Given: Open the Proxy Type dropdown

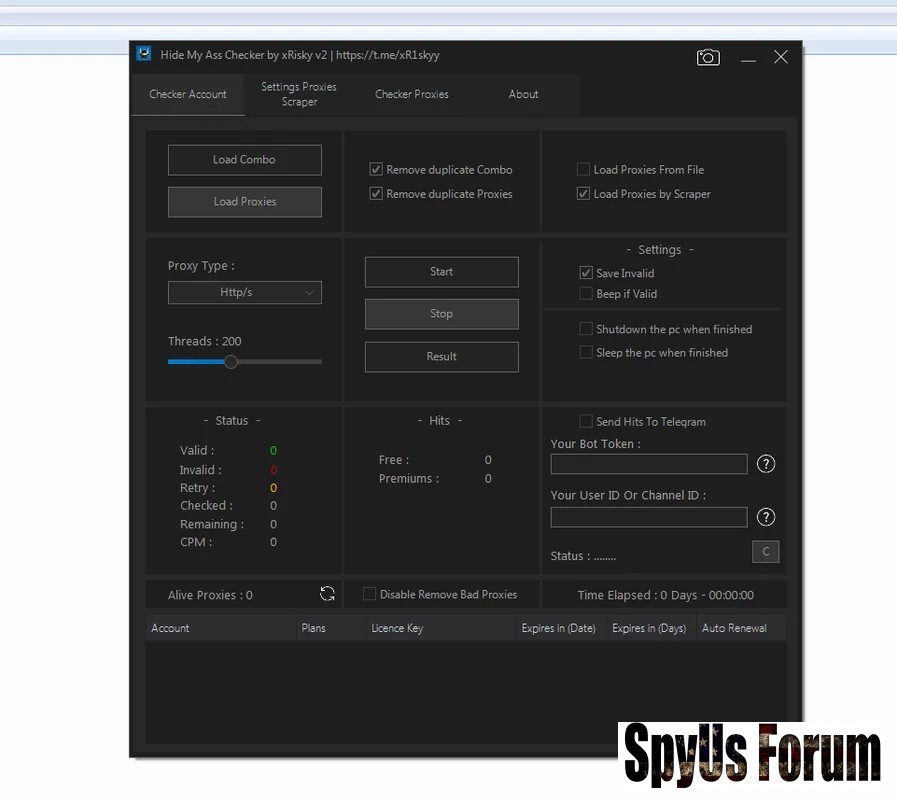Looking at the screenshot, I should pyautogui.click(x=245, y=292).
